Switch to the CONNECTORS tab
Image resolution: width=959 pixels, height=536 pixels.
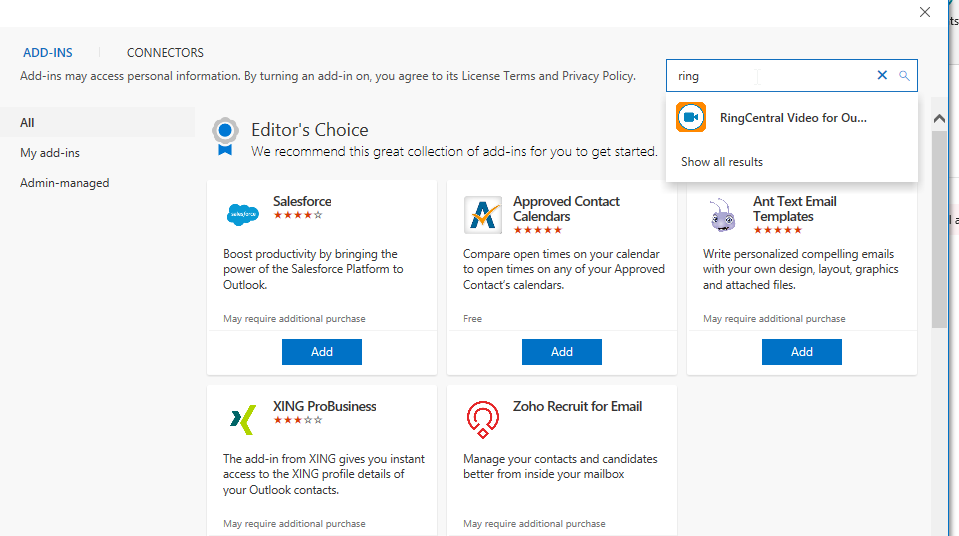(x=165, y=53)
